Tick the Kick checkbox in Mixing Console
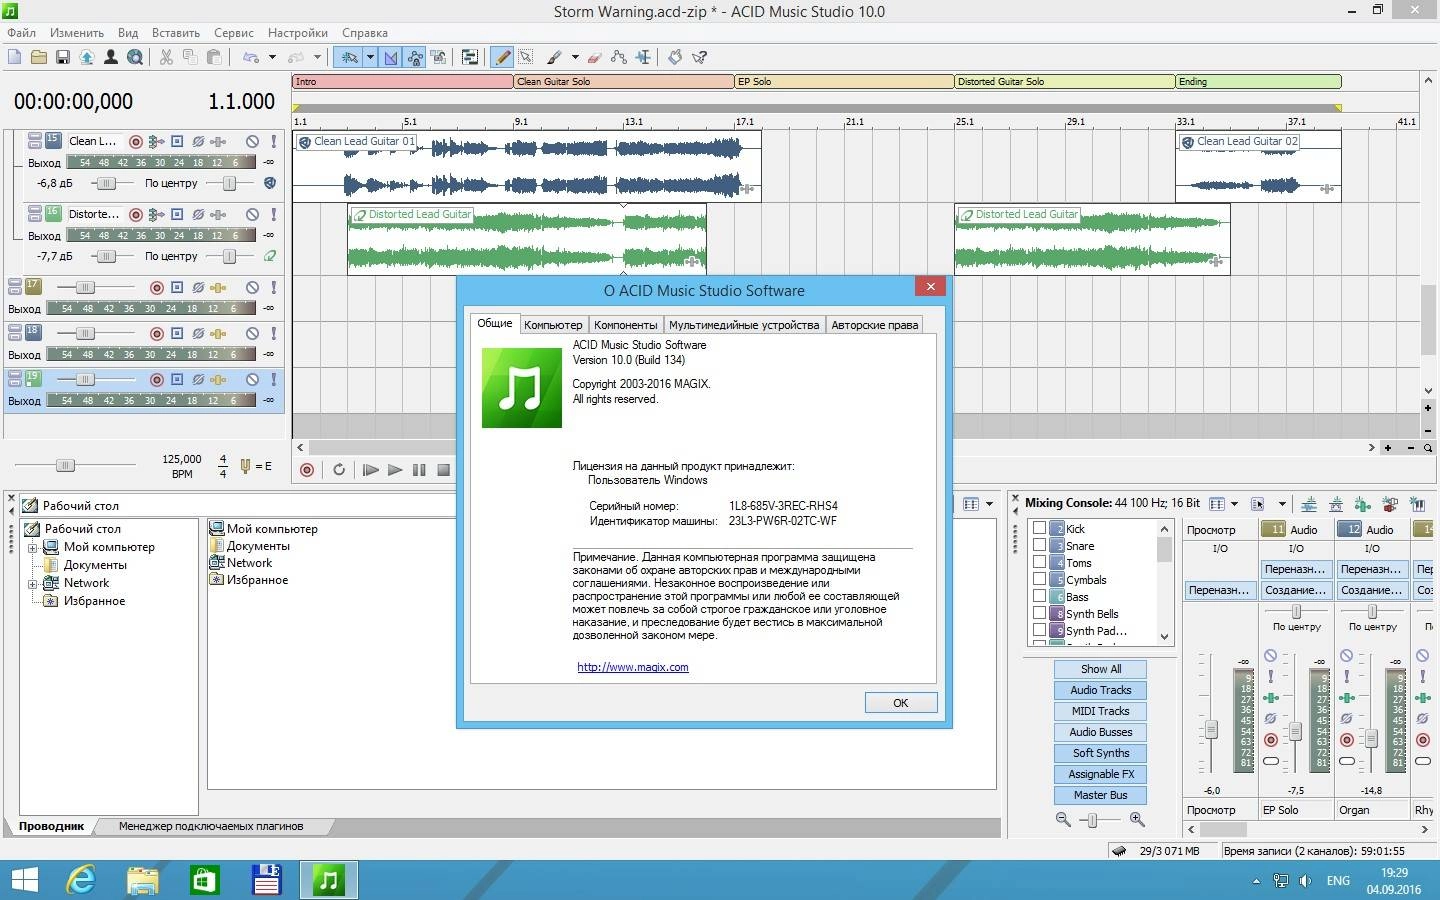Screen dimensions: 1440x900 [1039, 528]
